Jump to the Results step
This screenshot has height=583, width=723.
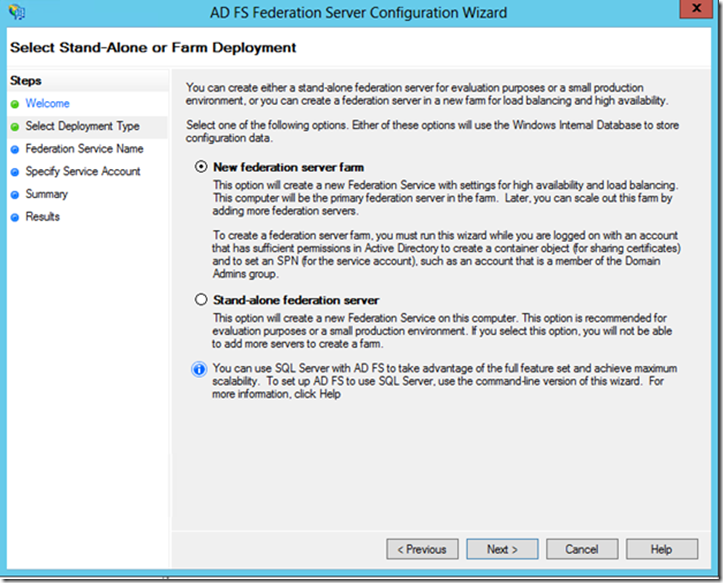coord(42,216)
